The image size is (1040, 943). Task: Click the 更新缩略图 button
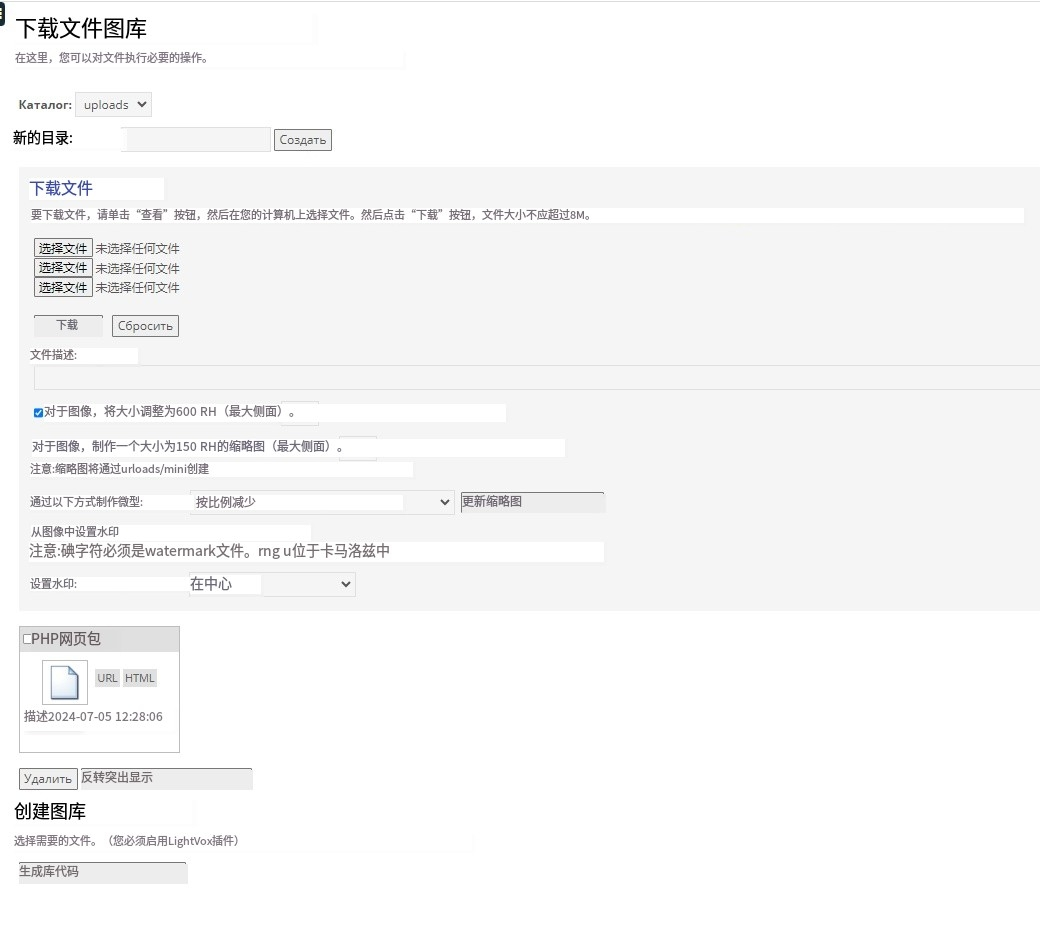pos(532,502)
